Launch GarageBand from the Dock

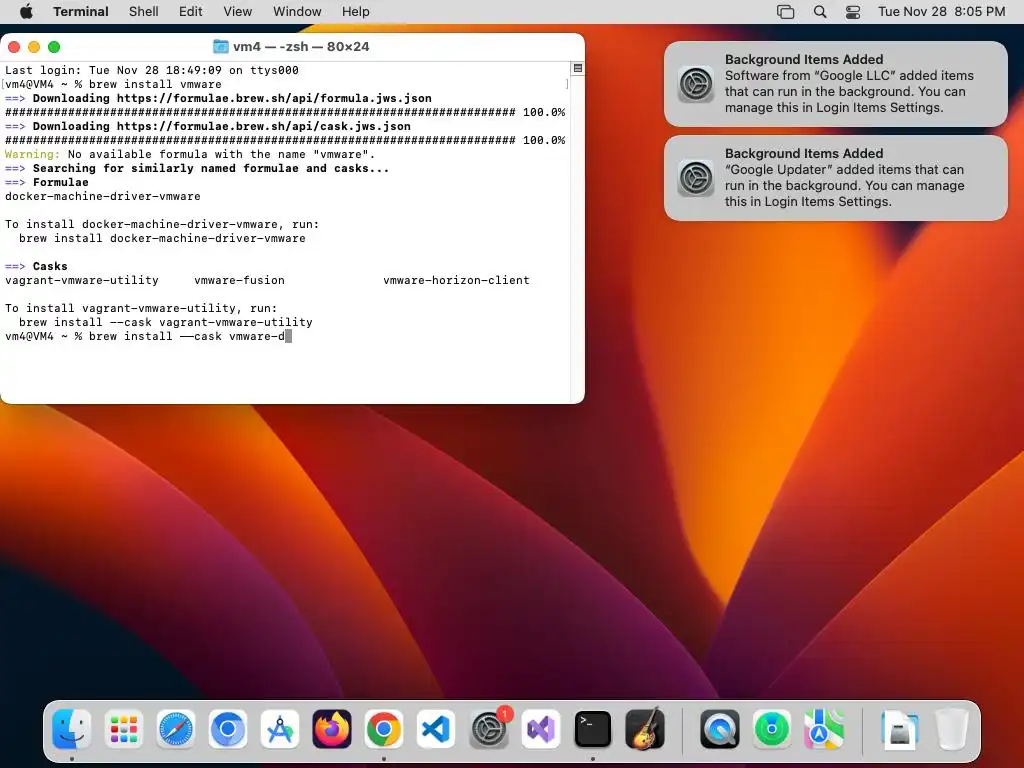click(x=645, y=729)
